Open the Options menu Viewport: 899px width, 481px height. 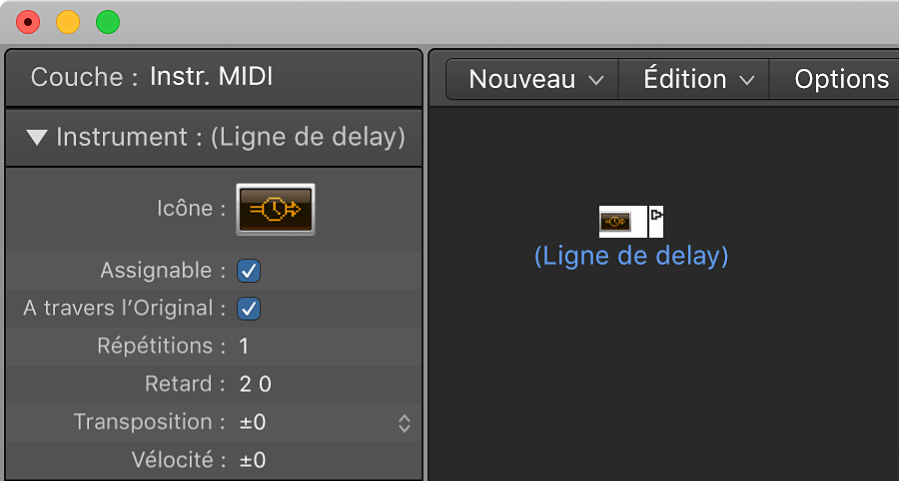pyautogui.click(x=840, y=79)
